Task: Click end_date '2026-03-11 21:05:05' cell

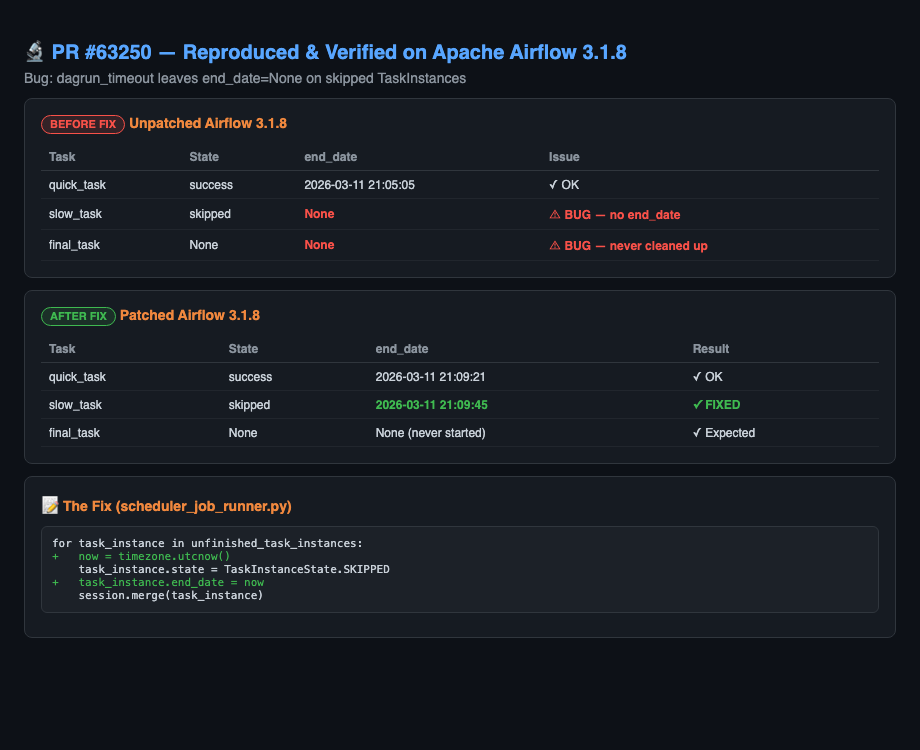Action: click(359, 185)
